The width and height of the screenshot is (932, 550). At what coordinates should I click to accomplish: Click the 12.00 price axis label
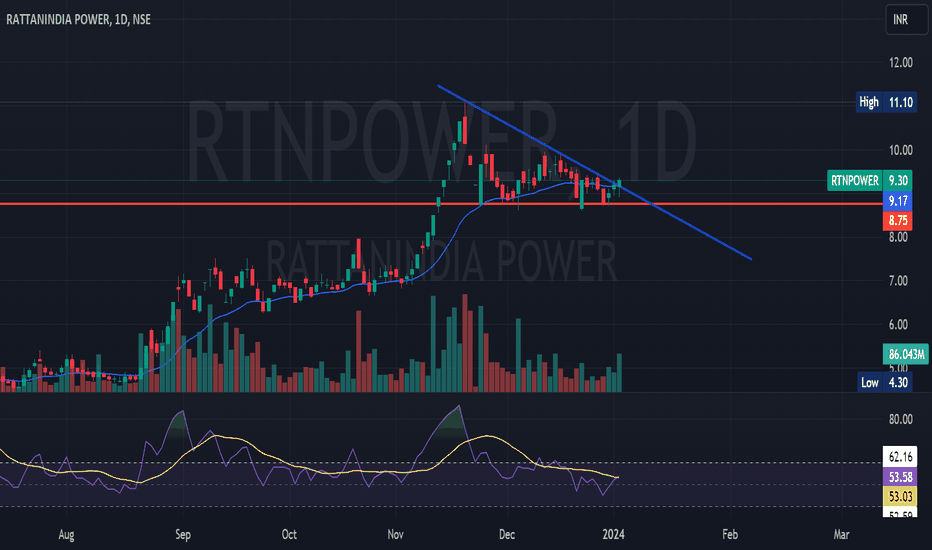click(x=900, y=62)
